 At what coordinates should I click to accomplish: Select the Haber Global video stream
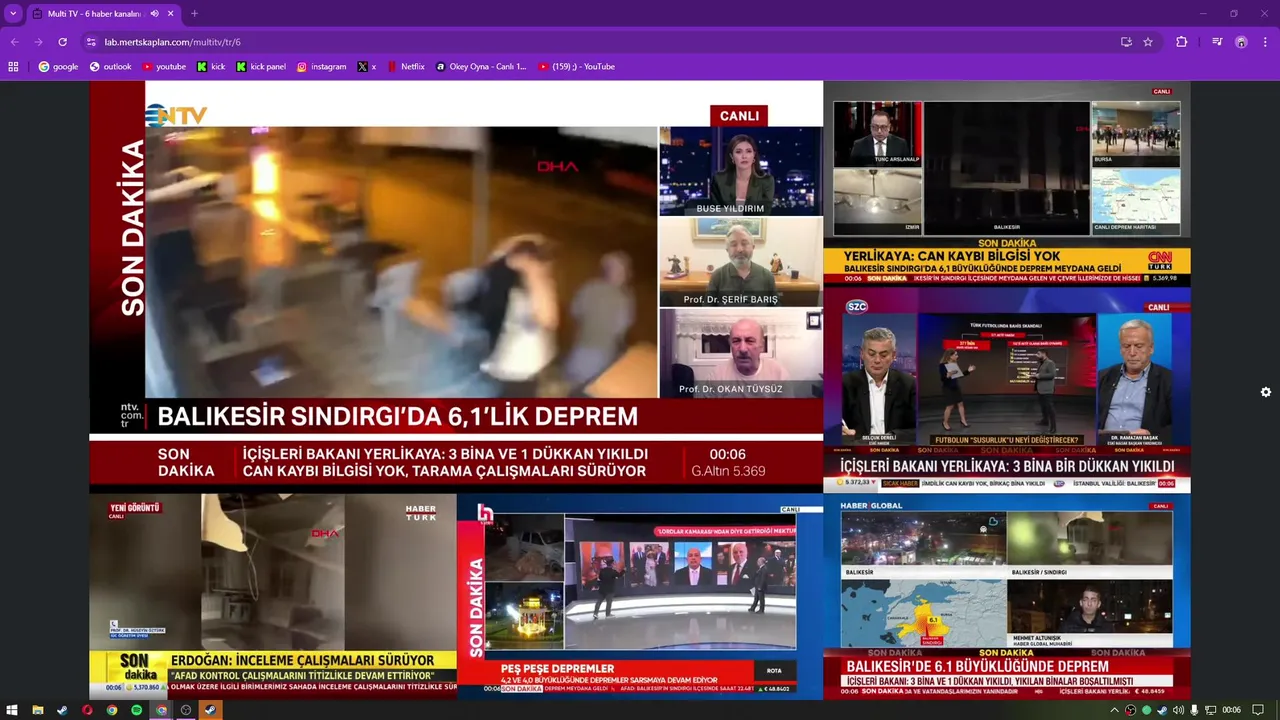point(1007,596)
